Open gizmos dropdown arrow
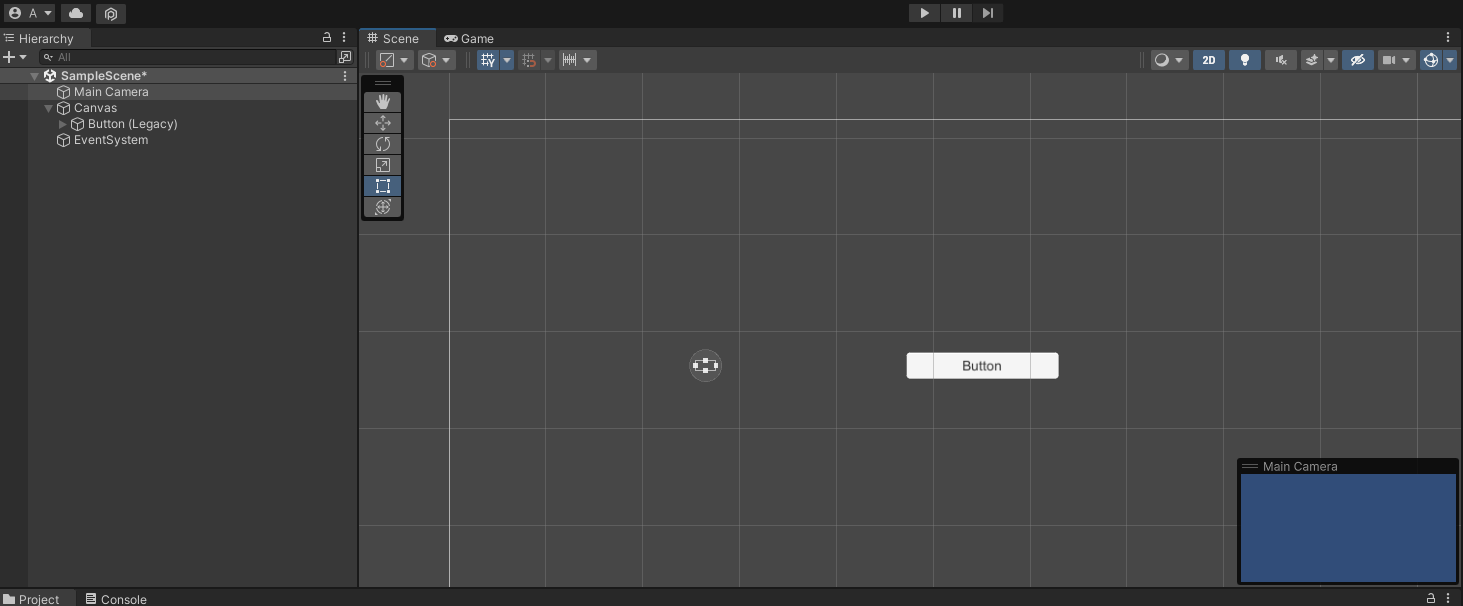1463x606 pixels. [1450, 60]
